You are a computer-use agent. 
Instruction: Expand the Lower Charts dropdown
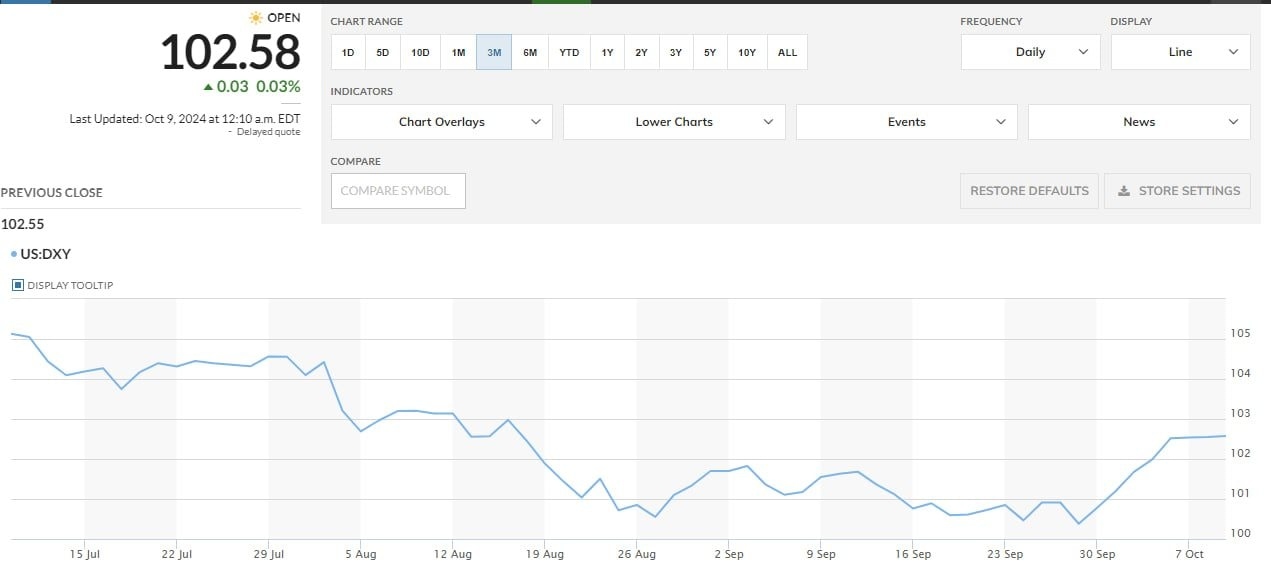tap(674, 122)
